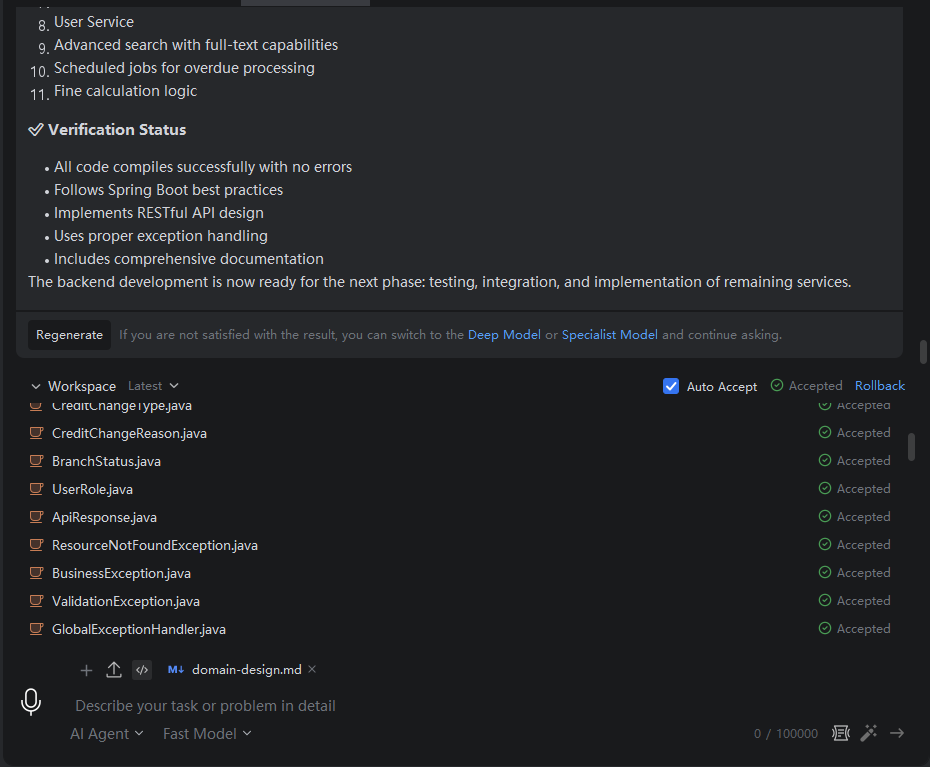Click the upload file icon

(114, 670)
